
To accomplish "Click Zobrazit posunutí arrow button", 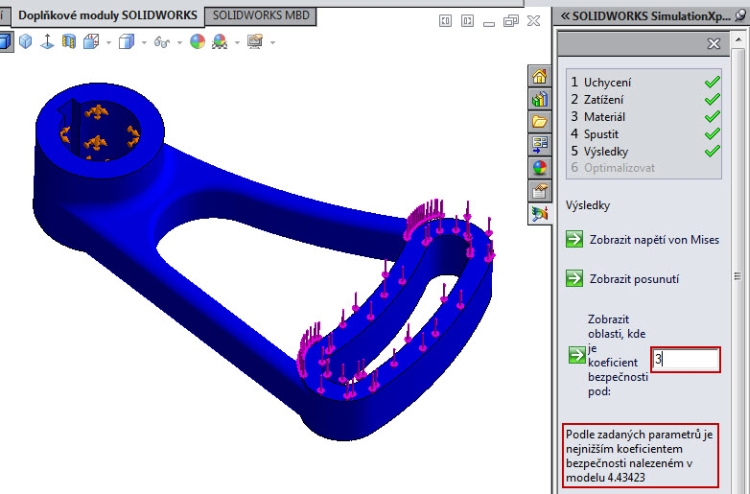I will (574, 278).
